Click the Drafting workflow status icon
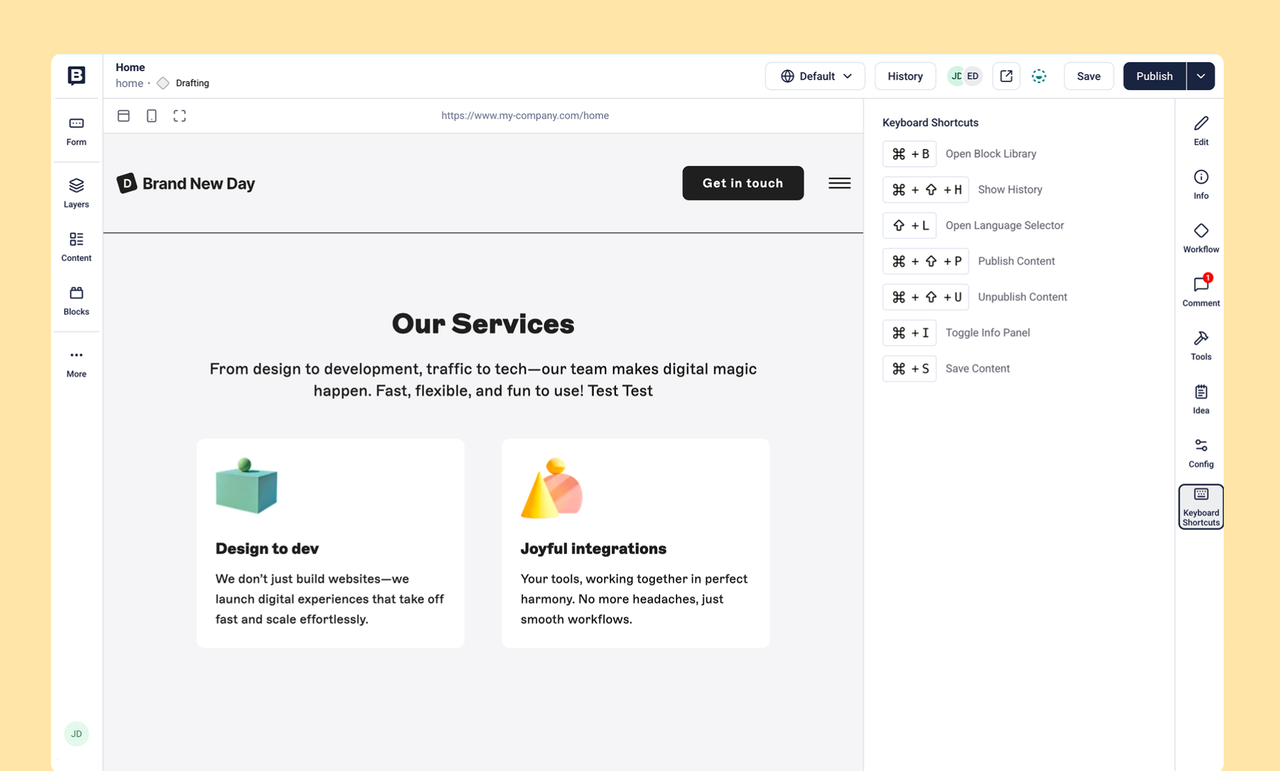1280x771 pixels. click(x=163, y=83)
